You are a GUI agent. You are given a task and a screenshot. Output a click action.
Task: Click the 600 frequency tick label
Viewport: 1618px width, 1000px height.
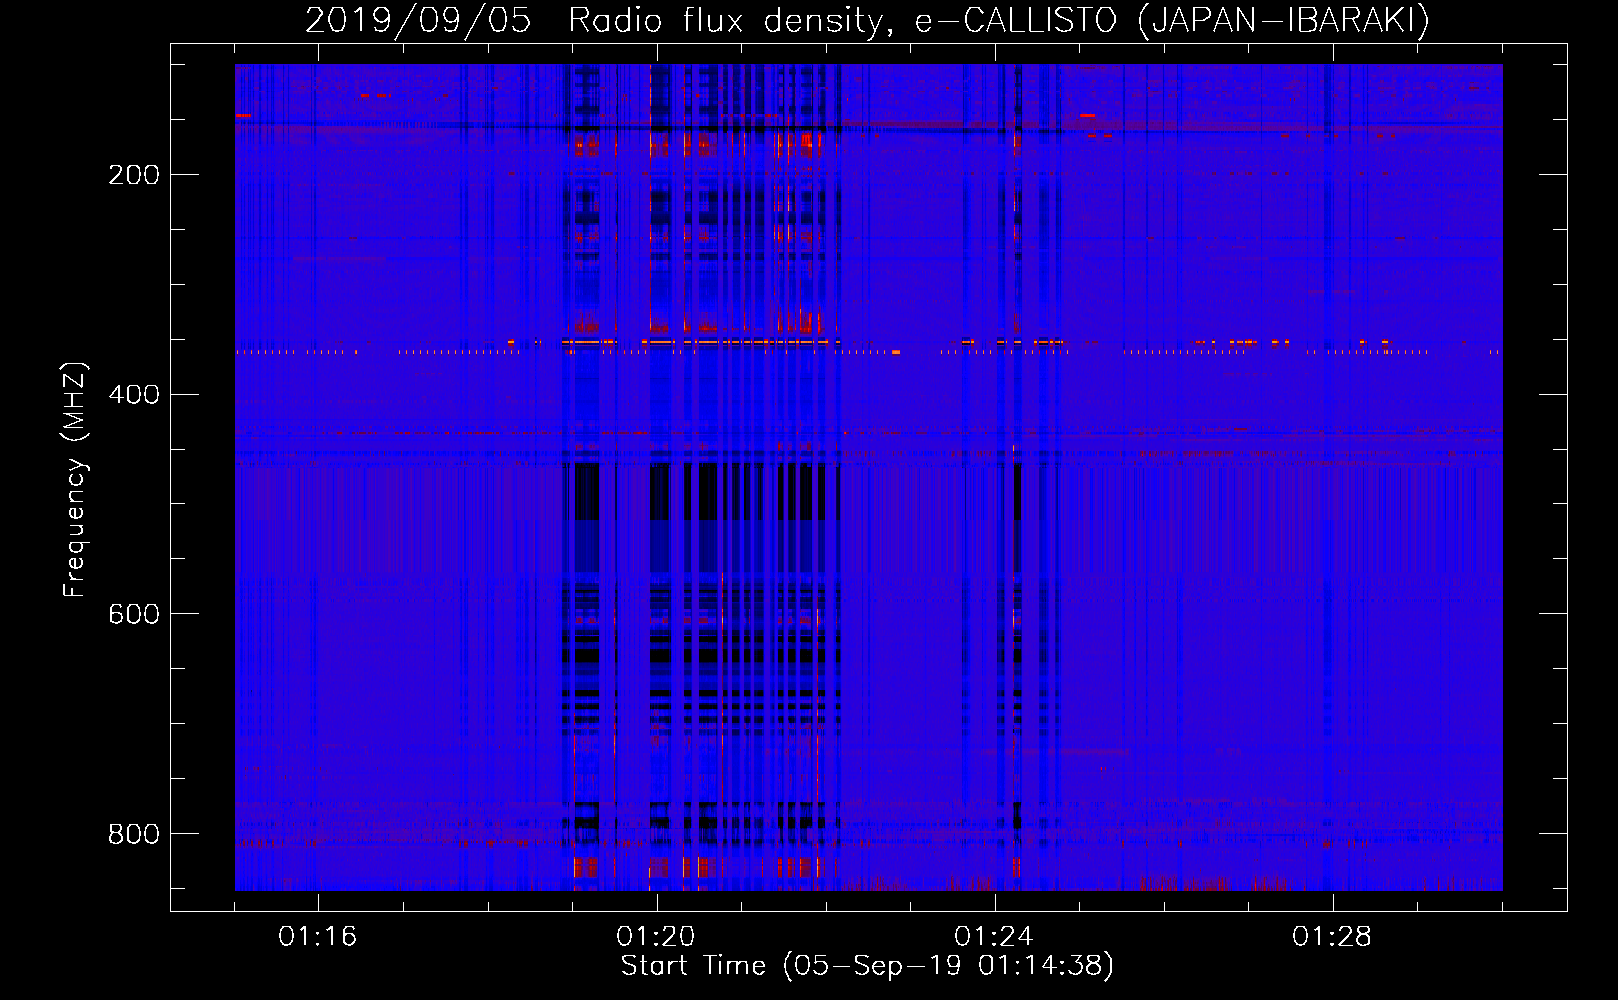[134, 613]
